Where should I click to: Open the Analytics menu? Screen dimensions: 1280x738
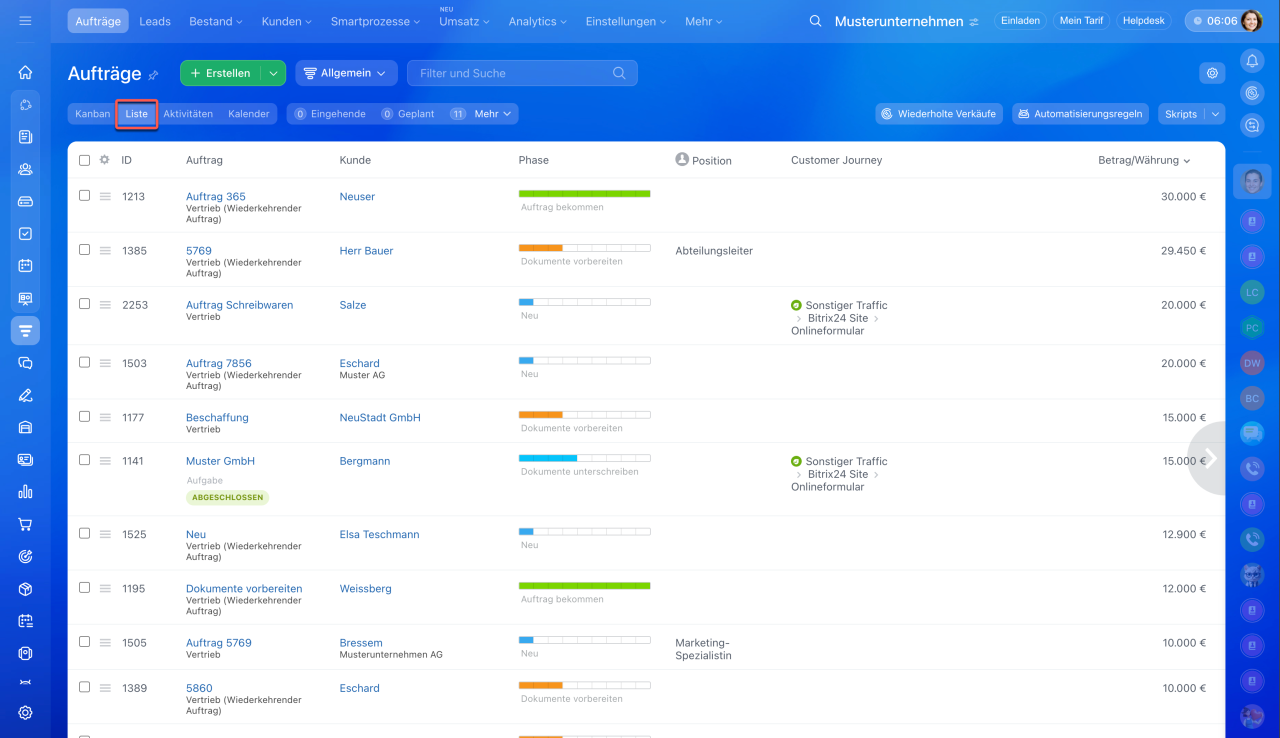pyautogui.click(x=537, y=21)
